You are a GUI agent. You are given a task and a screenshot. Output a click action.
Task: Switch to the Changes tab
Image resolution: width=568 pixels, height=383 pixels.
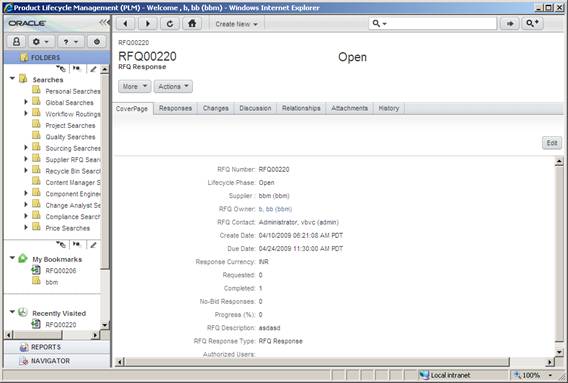216,108
